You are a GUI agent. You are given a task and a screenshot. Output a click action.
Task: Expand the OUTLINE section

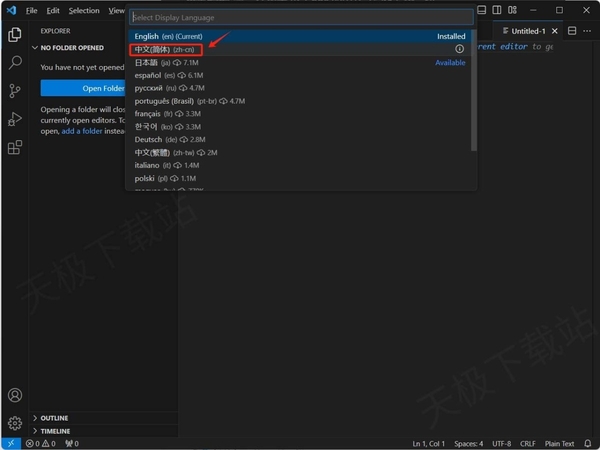[55, 418]
